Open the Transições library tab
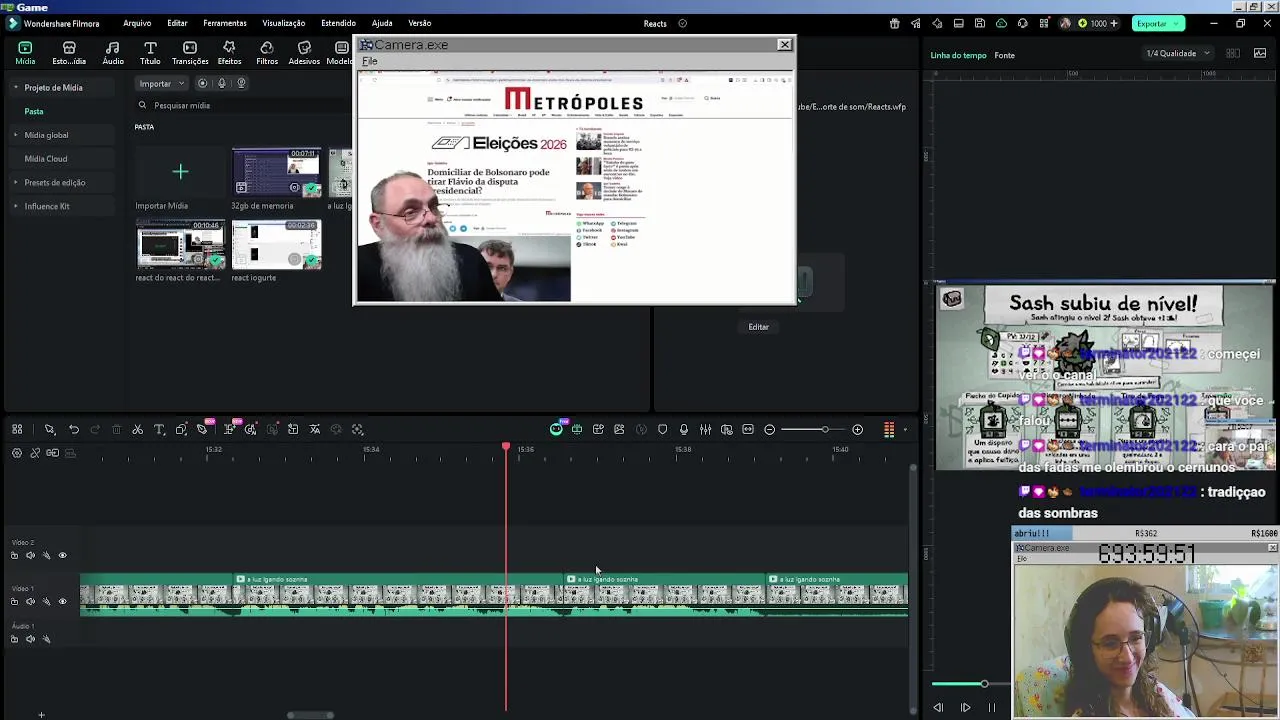1280x720 pixels. 190,53
